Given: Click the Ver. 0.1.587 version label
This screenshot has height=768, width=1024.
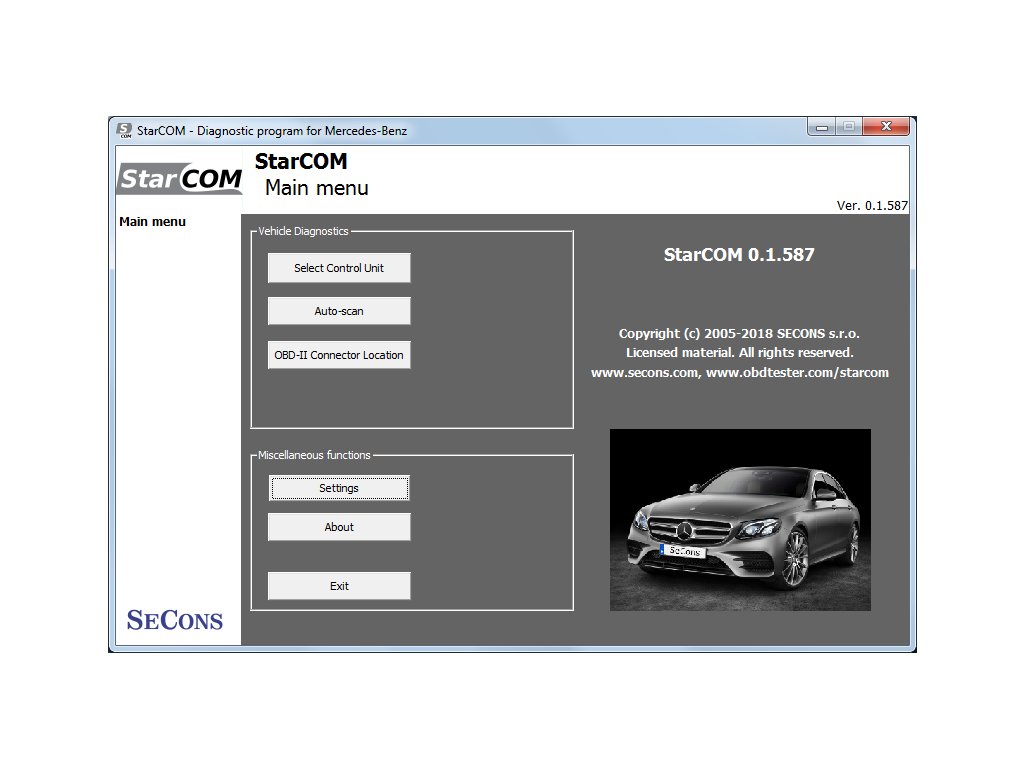Looking at the screenshot, I should [x=871, y=206].
